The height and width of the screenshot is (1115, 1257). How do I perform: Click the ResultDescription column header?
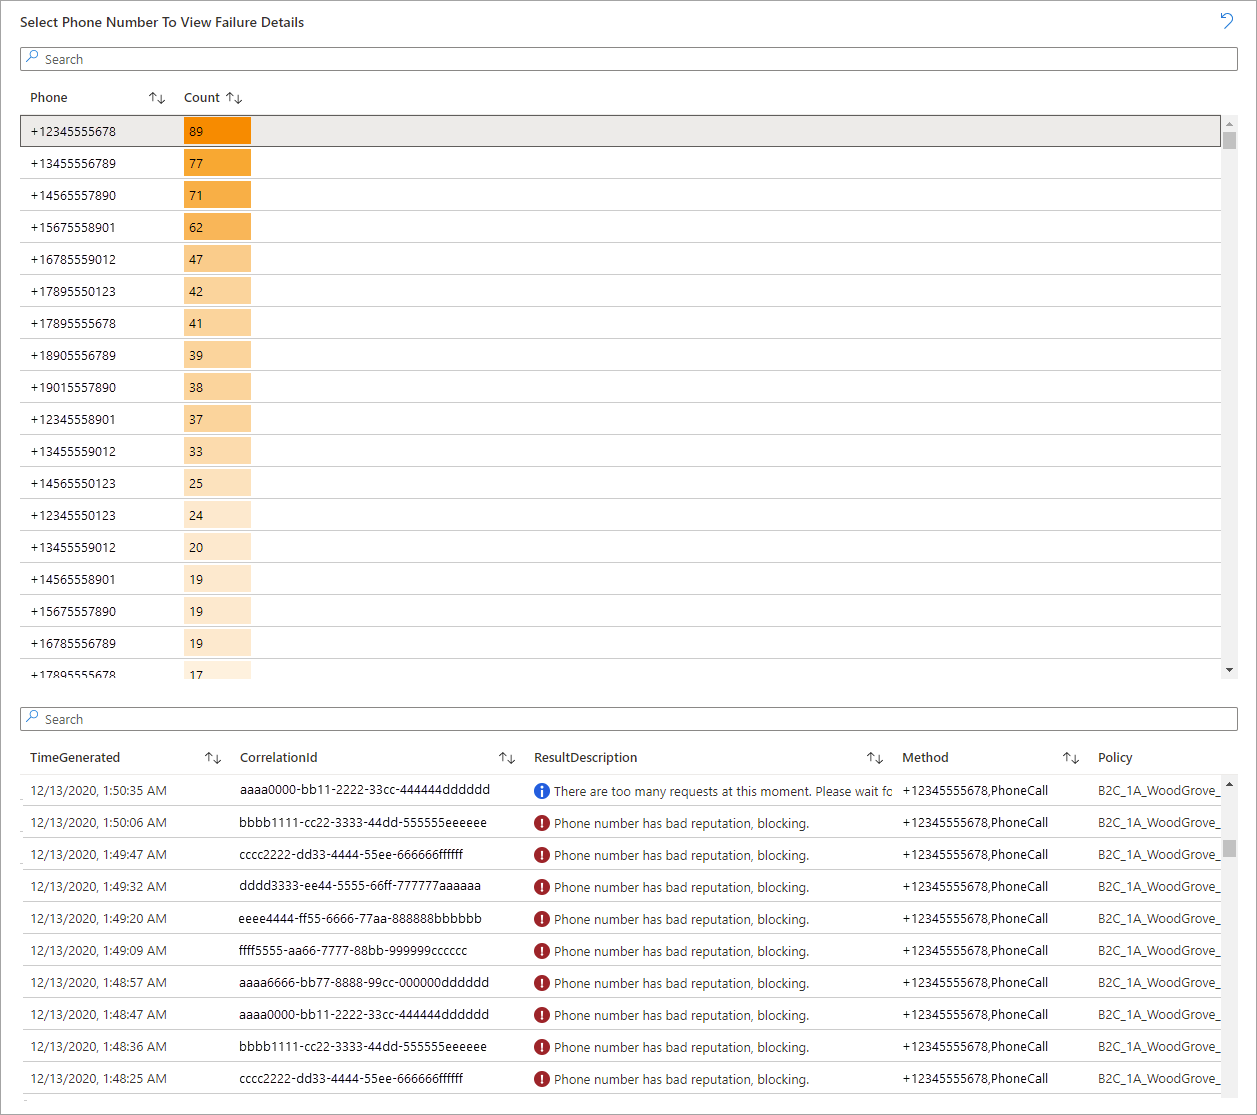pyautogui.click(x=585, y=758)
